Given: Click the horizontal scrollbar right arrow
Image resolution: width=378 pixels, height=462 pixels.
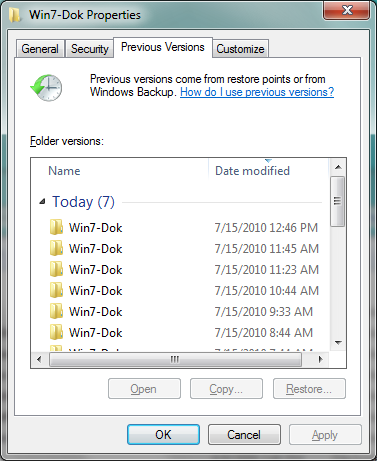Looking at the screenshot, I should point(321,359).
